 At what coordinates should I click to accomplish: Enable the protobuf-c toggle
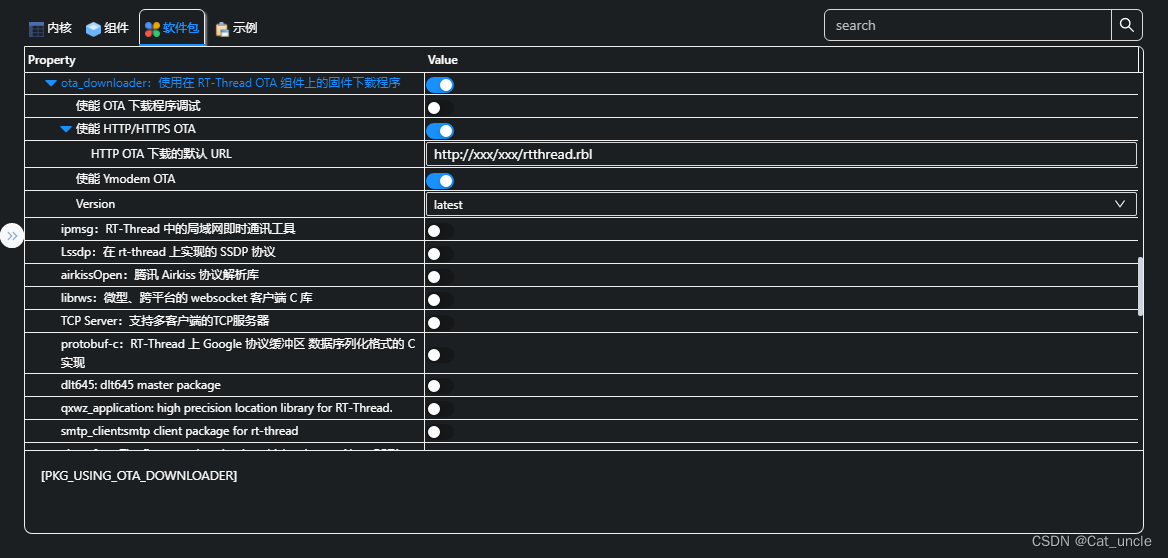point(439,355)
